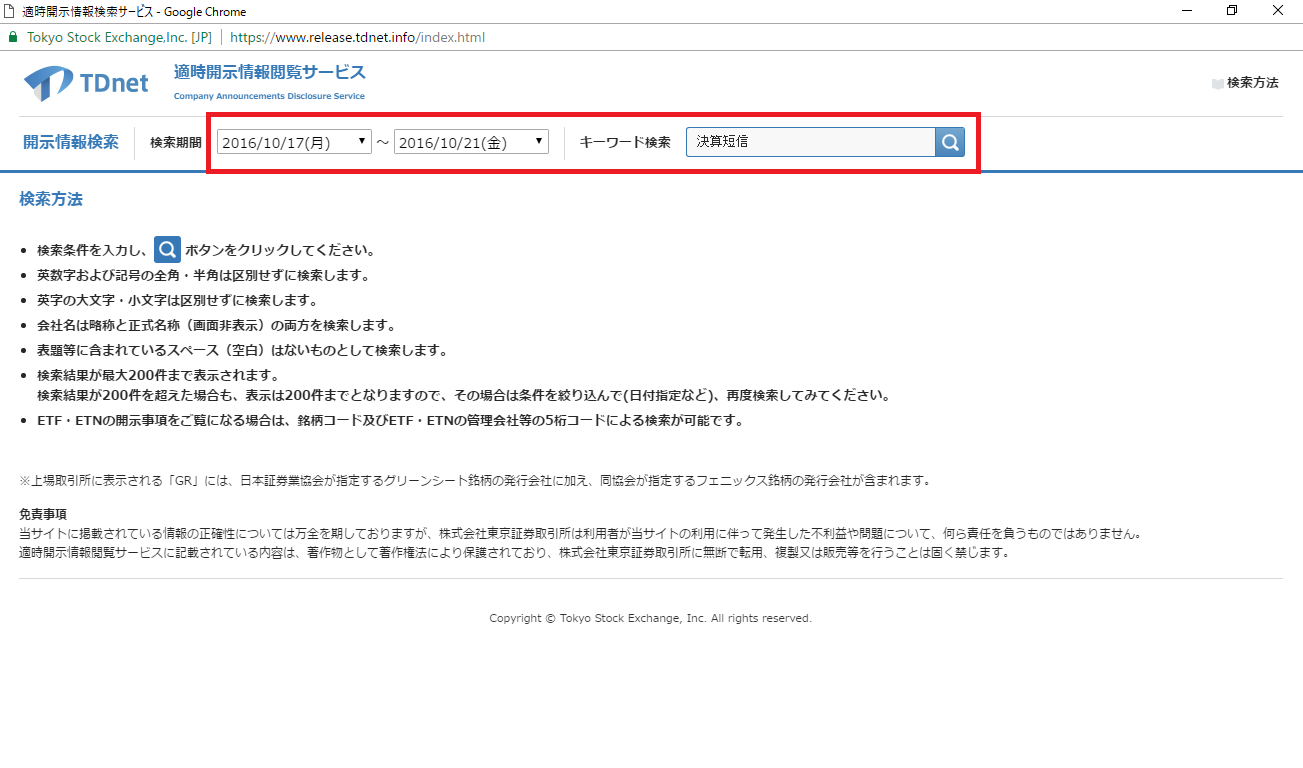Click the ※上場取引所に表示される「GR」 note
The width and height of the screenshot is (1303, 768).
(x=475, y=480)
